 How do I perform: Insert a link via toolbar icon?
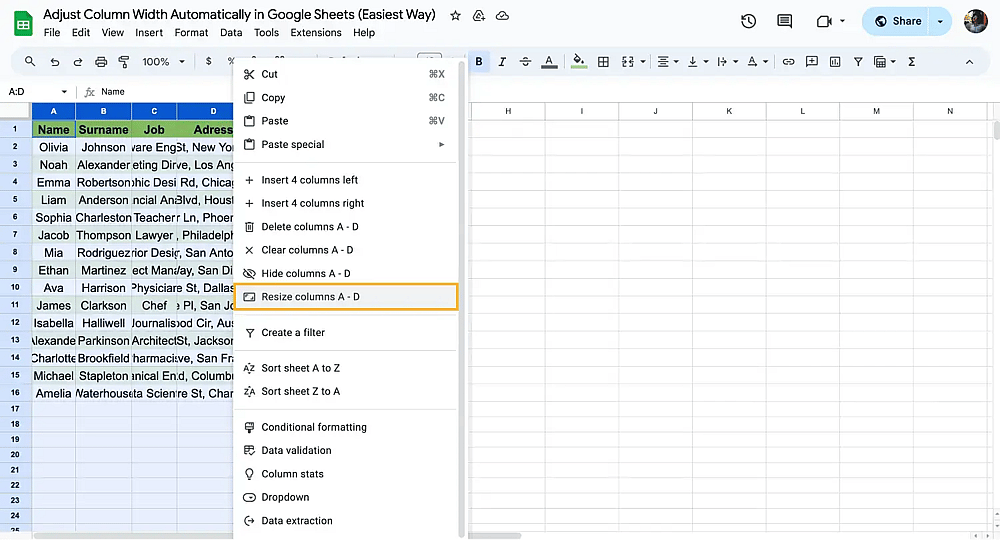(788, 62)
